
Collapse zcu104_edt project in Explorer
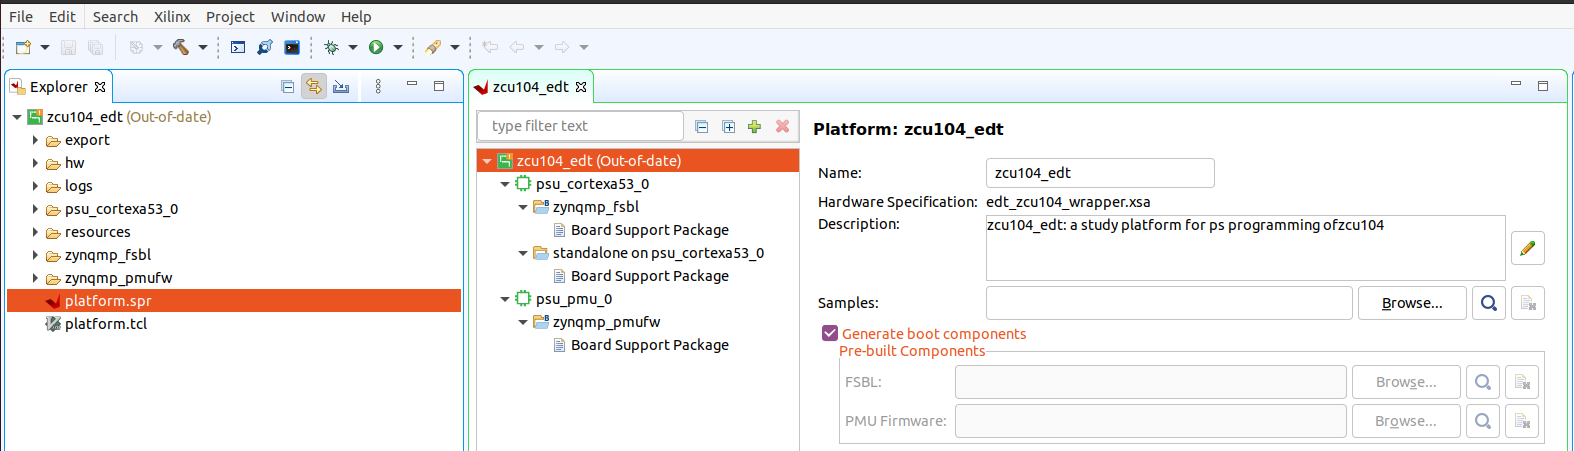click(17, 117)
